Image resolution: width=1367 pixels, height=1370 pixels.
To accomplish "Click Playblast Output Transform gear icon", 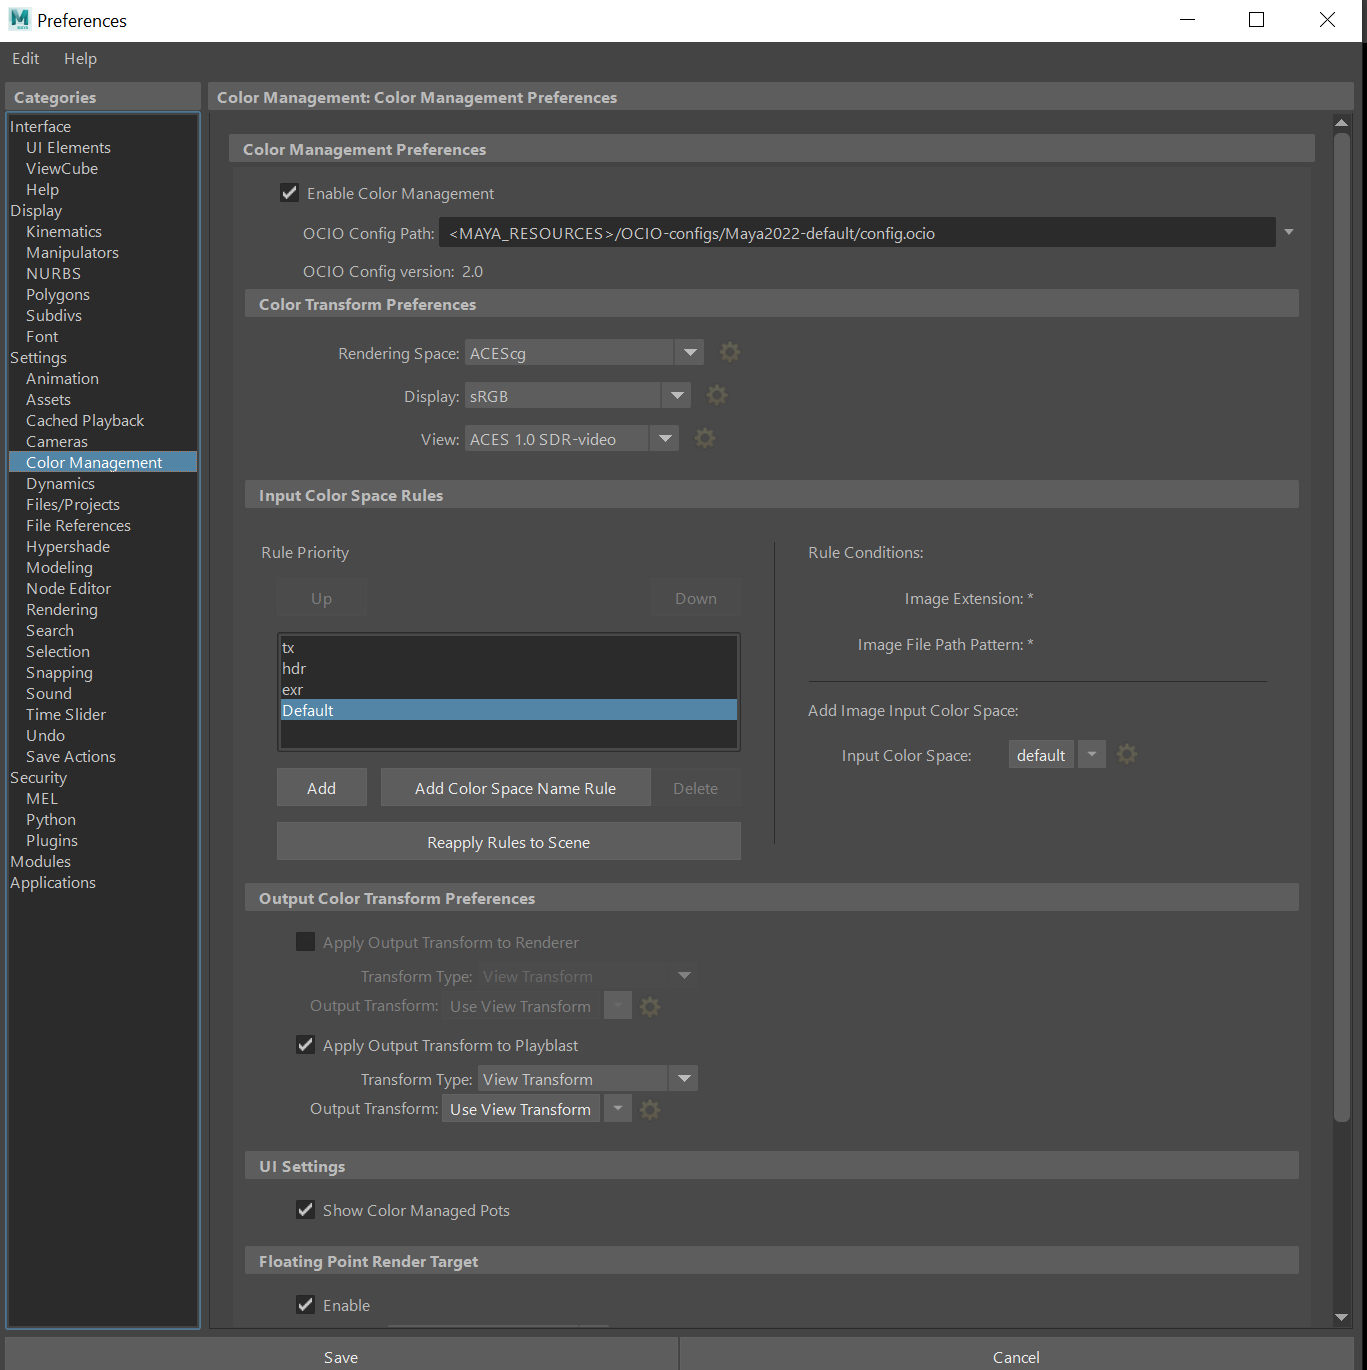I will [x=650, y=1109].
